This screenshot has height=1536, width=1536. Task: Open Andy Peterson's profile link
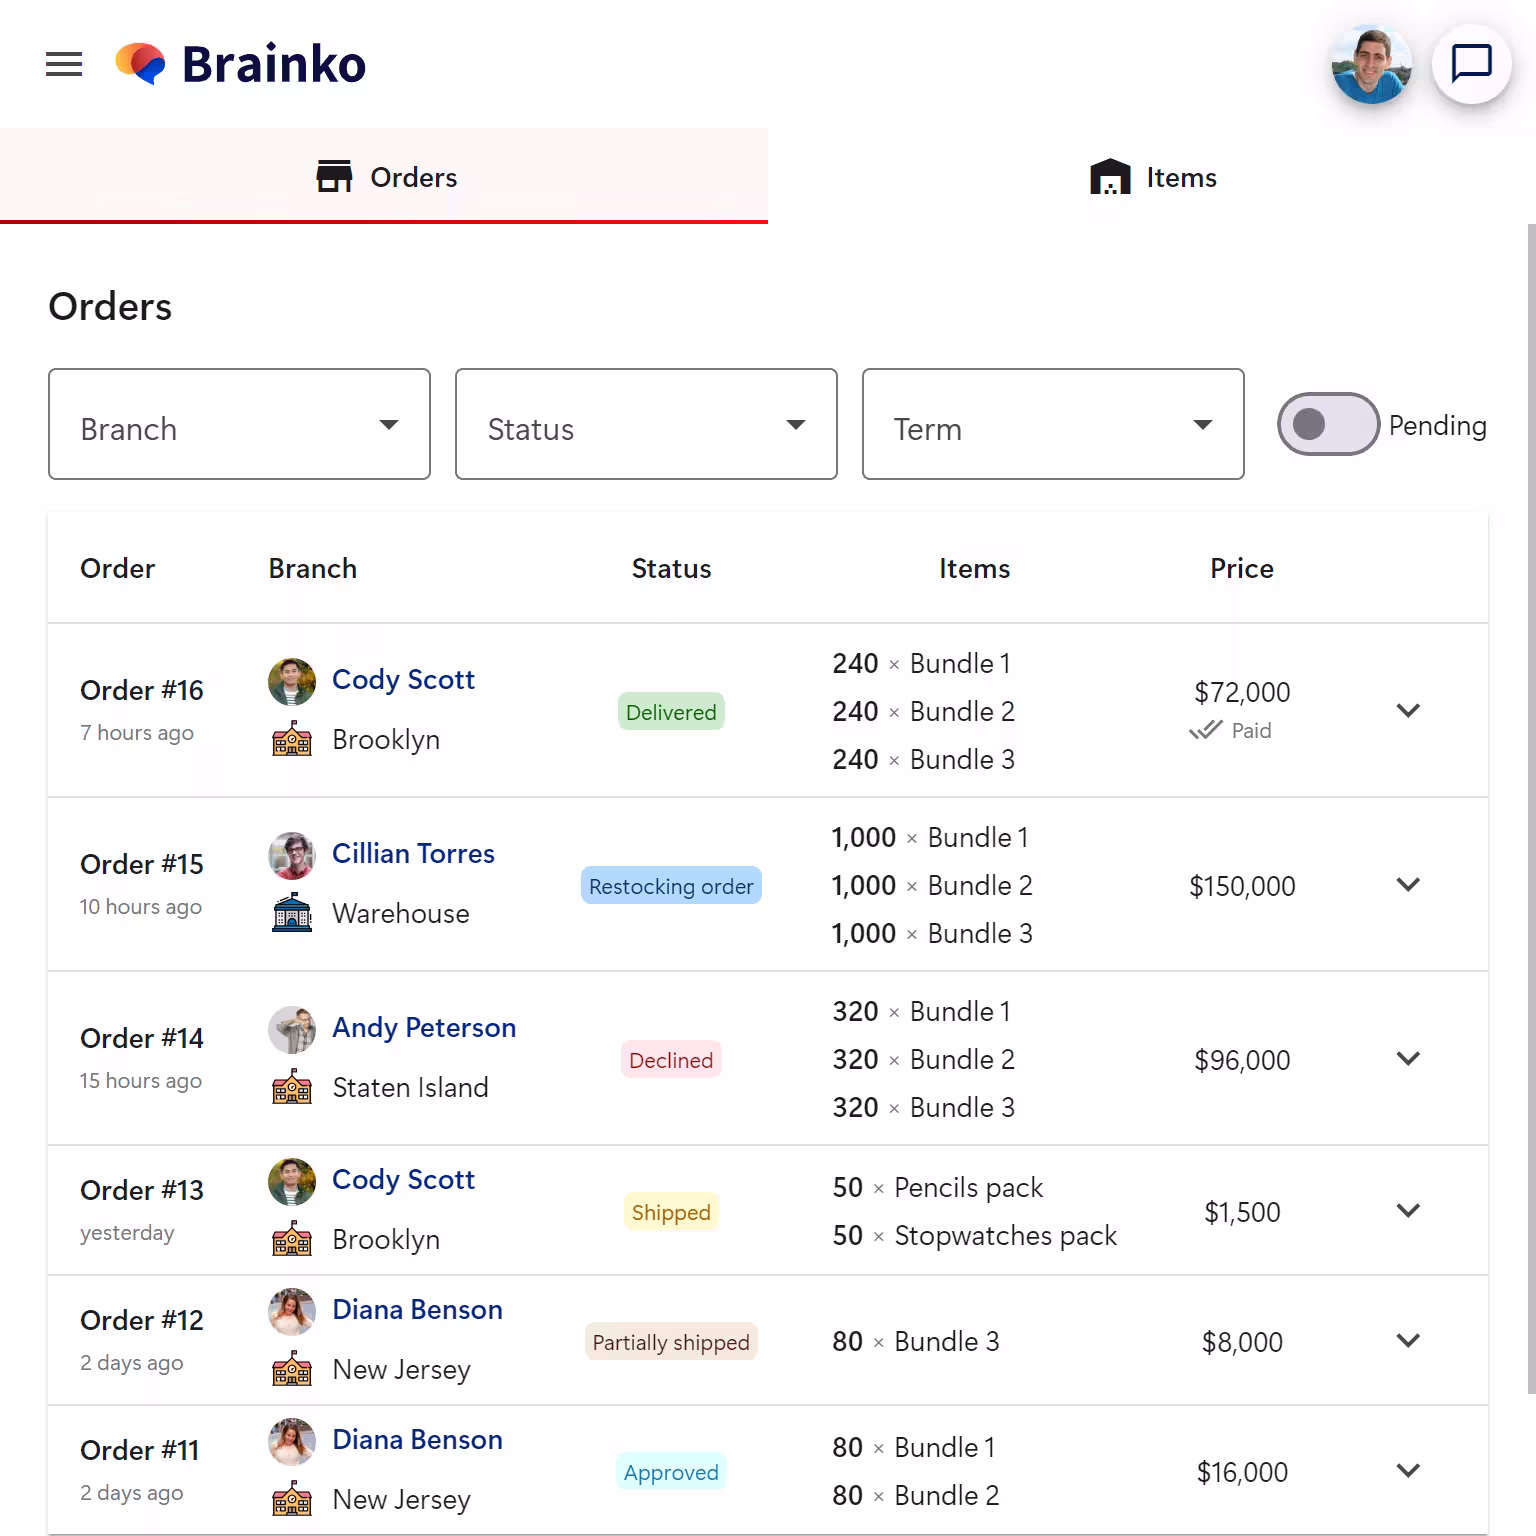point(424,1027)
